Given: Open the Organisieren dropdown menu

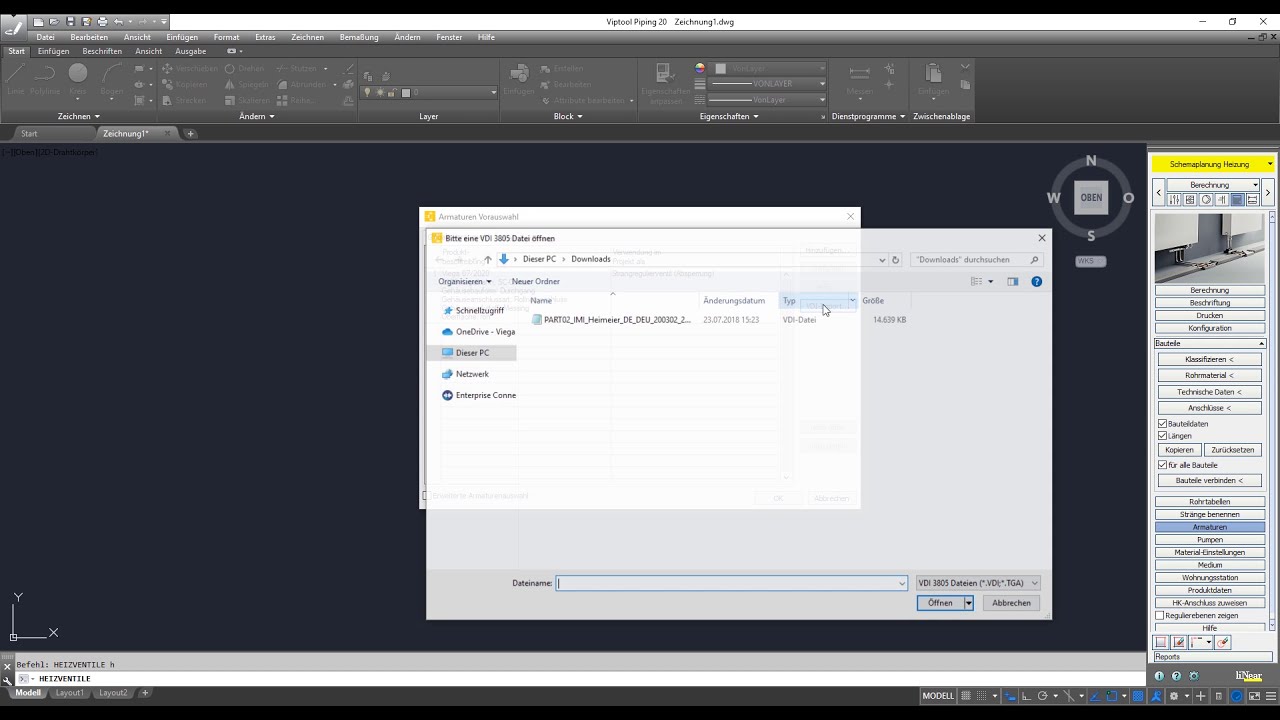Looking at the screenshot, I should (465, 282).
